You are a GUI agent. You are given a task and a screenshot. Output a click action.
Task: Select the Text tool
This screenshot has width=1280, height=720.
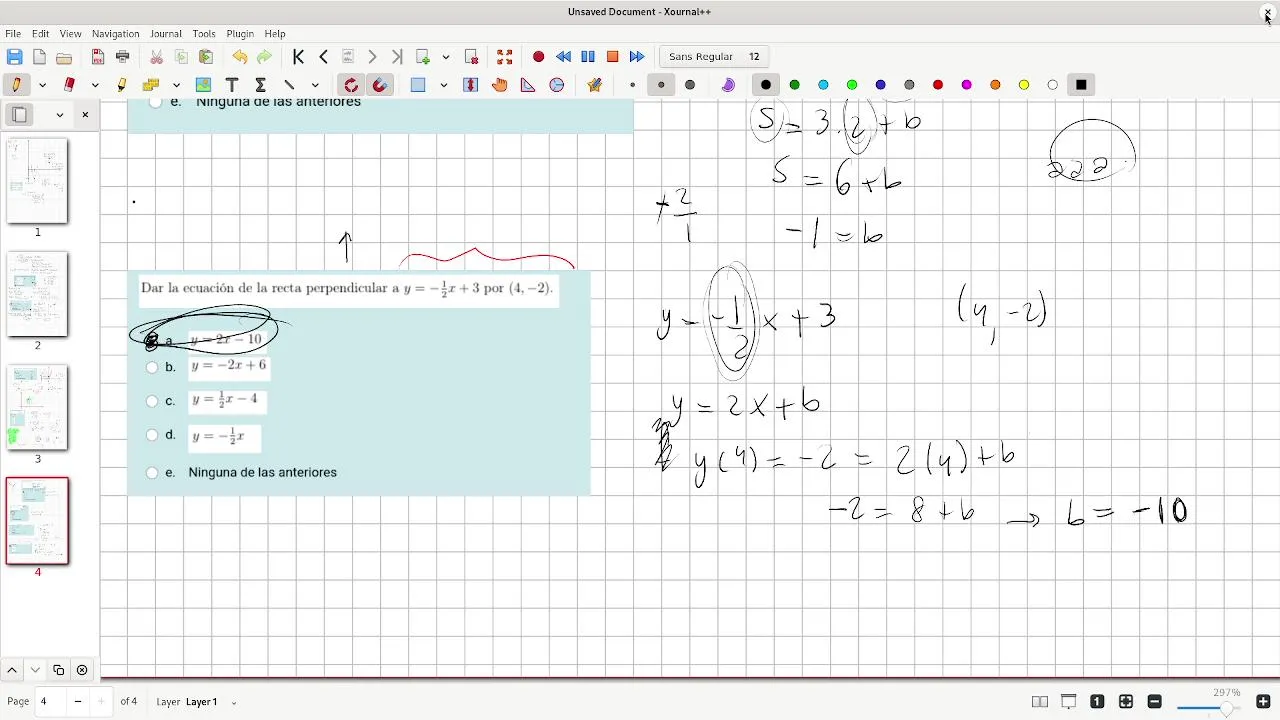(232, 85)
